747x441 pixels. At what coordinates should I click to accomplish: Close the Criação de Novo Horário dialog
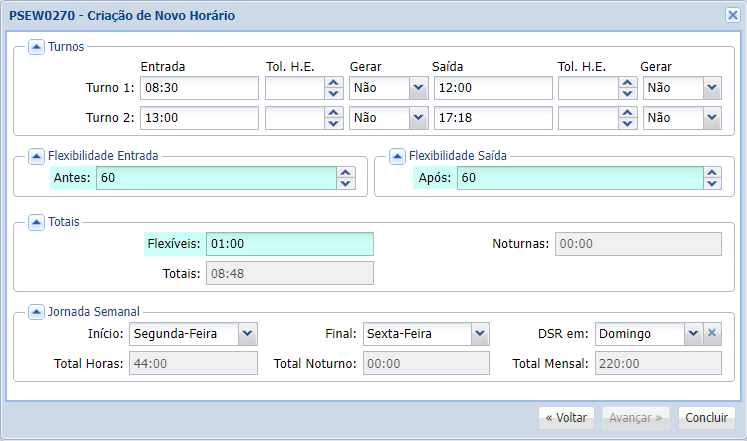click(x=732, y=14)
